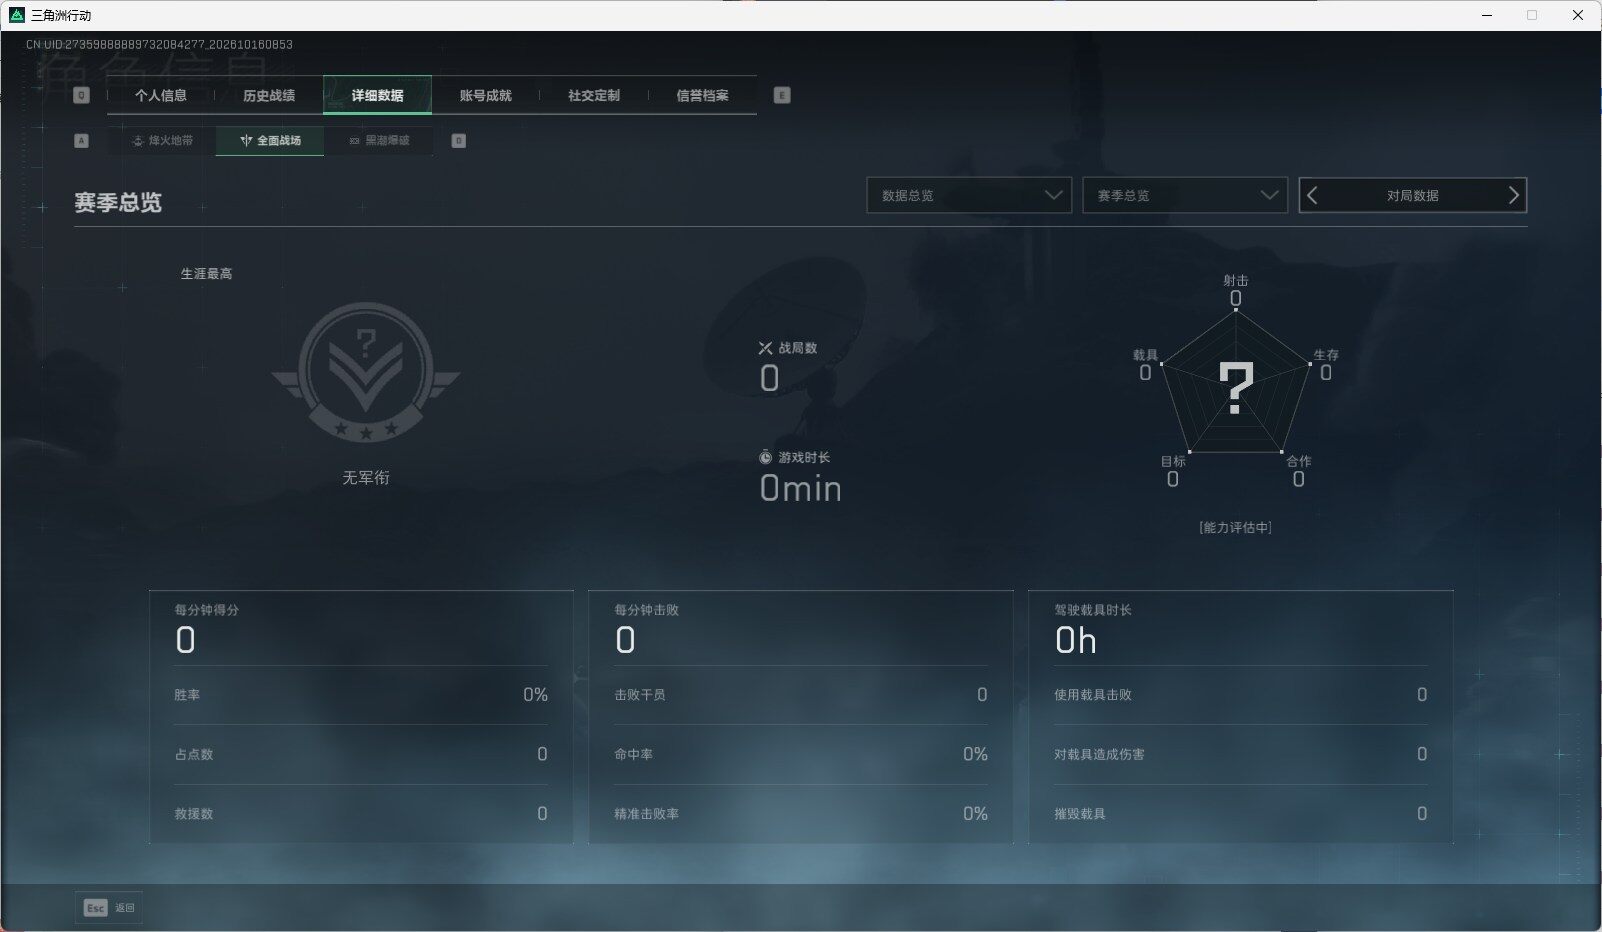Click the 精准击败率 stat row
The height and width of the screenshot is (932, 1602).
click(x=801, y=814)
